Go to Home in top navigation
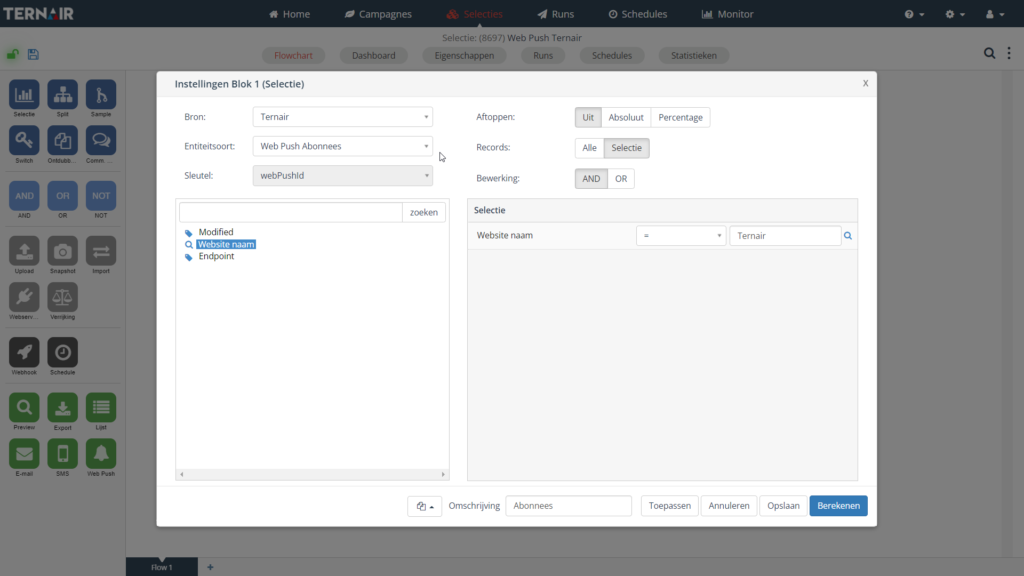The image size is (1024, 576). click(289, 14)
